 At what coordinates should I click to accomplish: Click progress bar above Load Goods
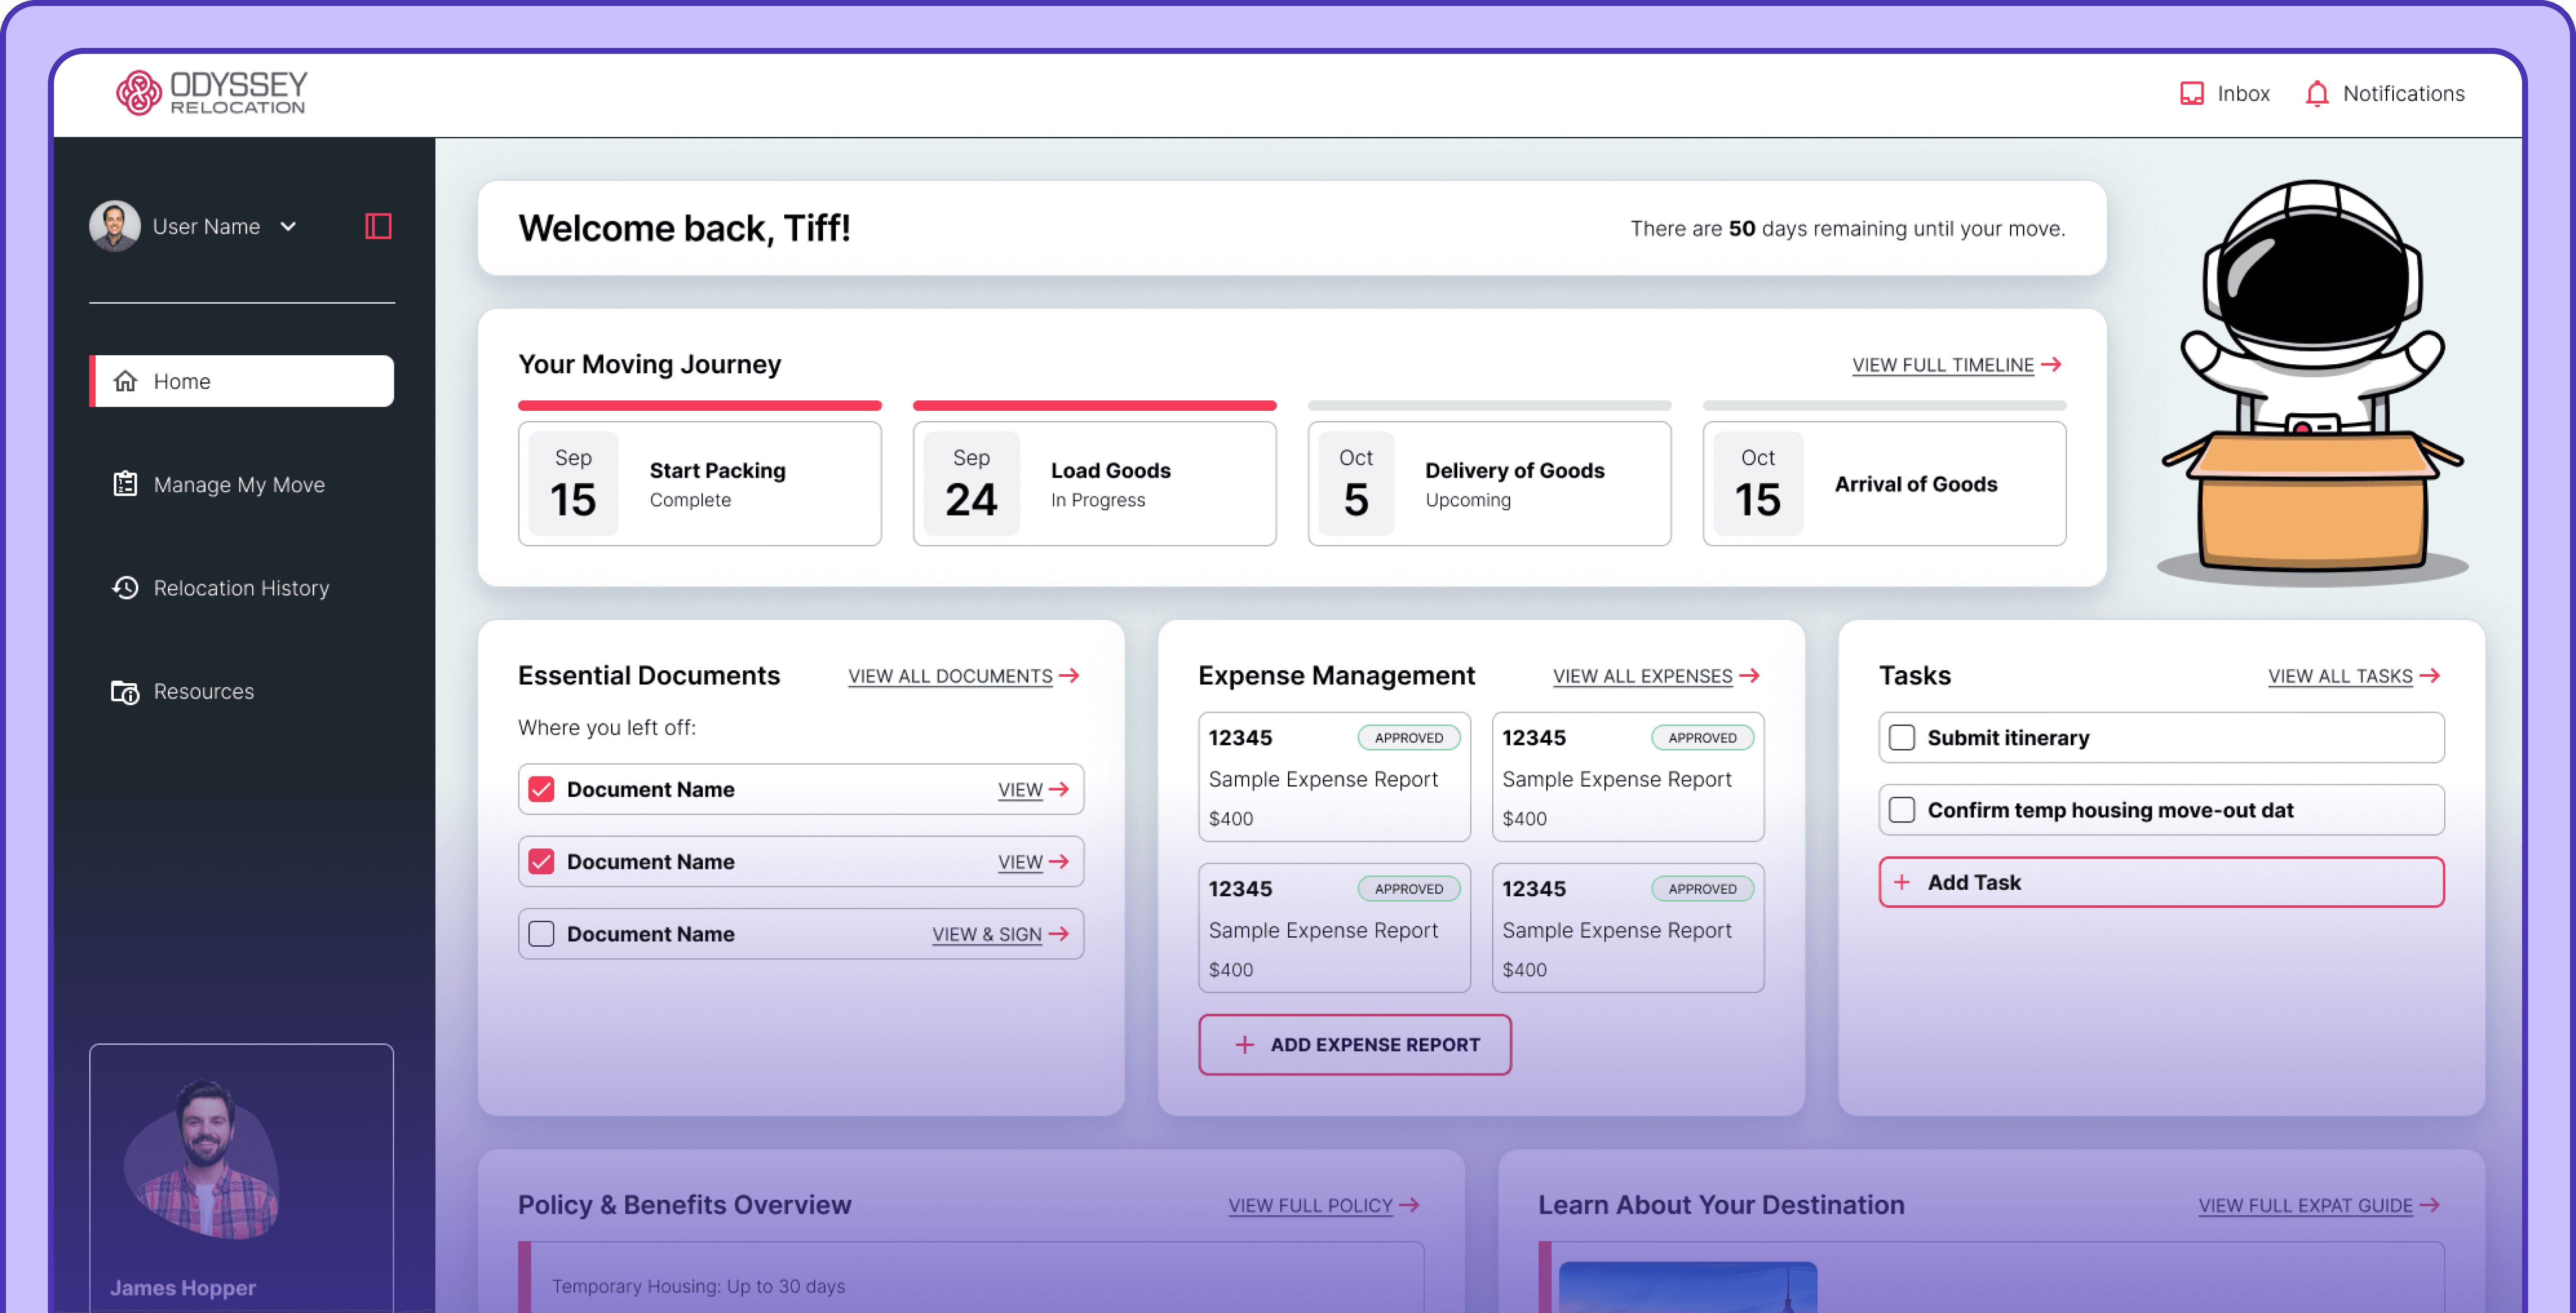pos(1094,406)
